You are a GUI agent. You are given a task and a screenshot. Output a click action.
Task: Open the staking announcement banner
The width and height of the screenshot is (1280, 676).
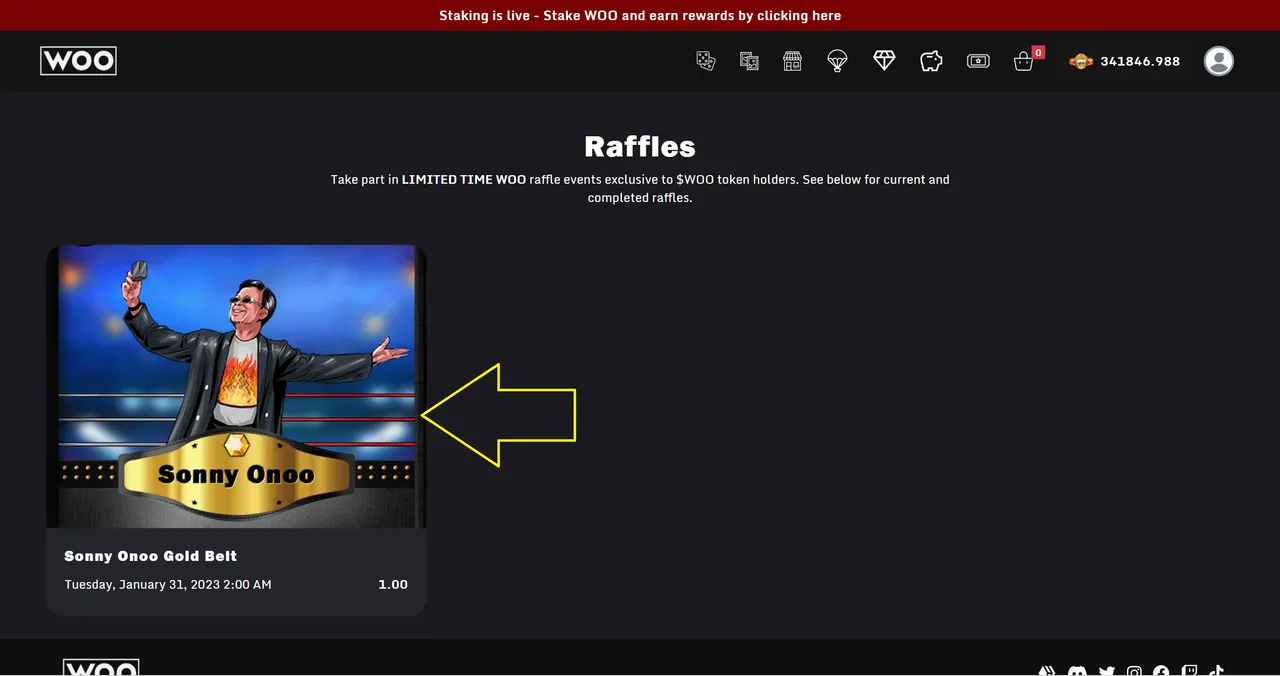[x=640, y=15]
